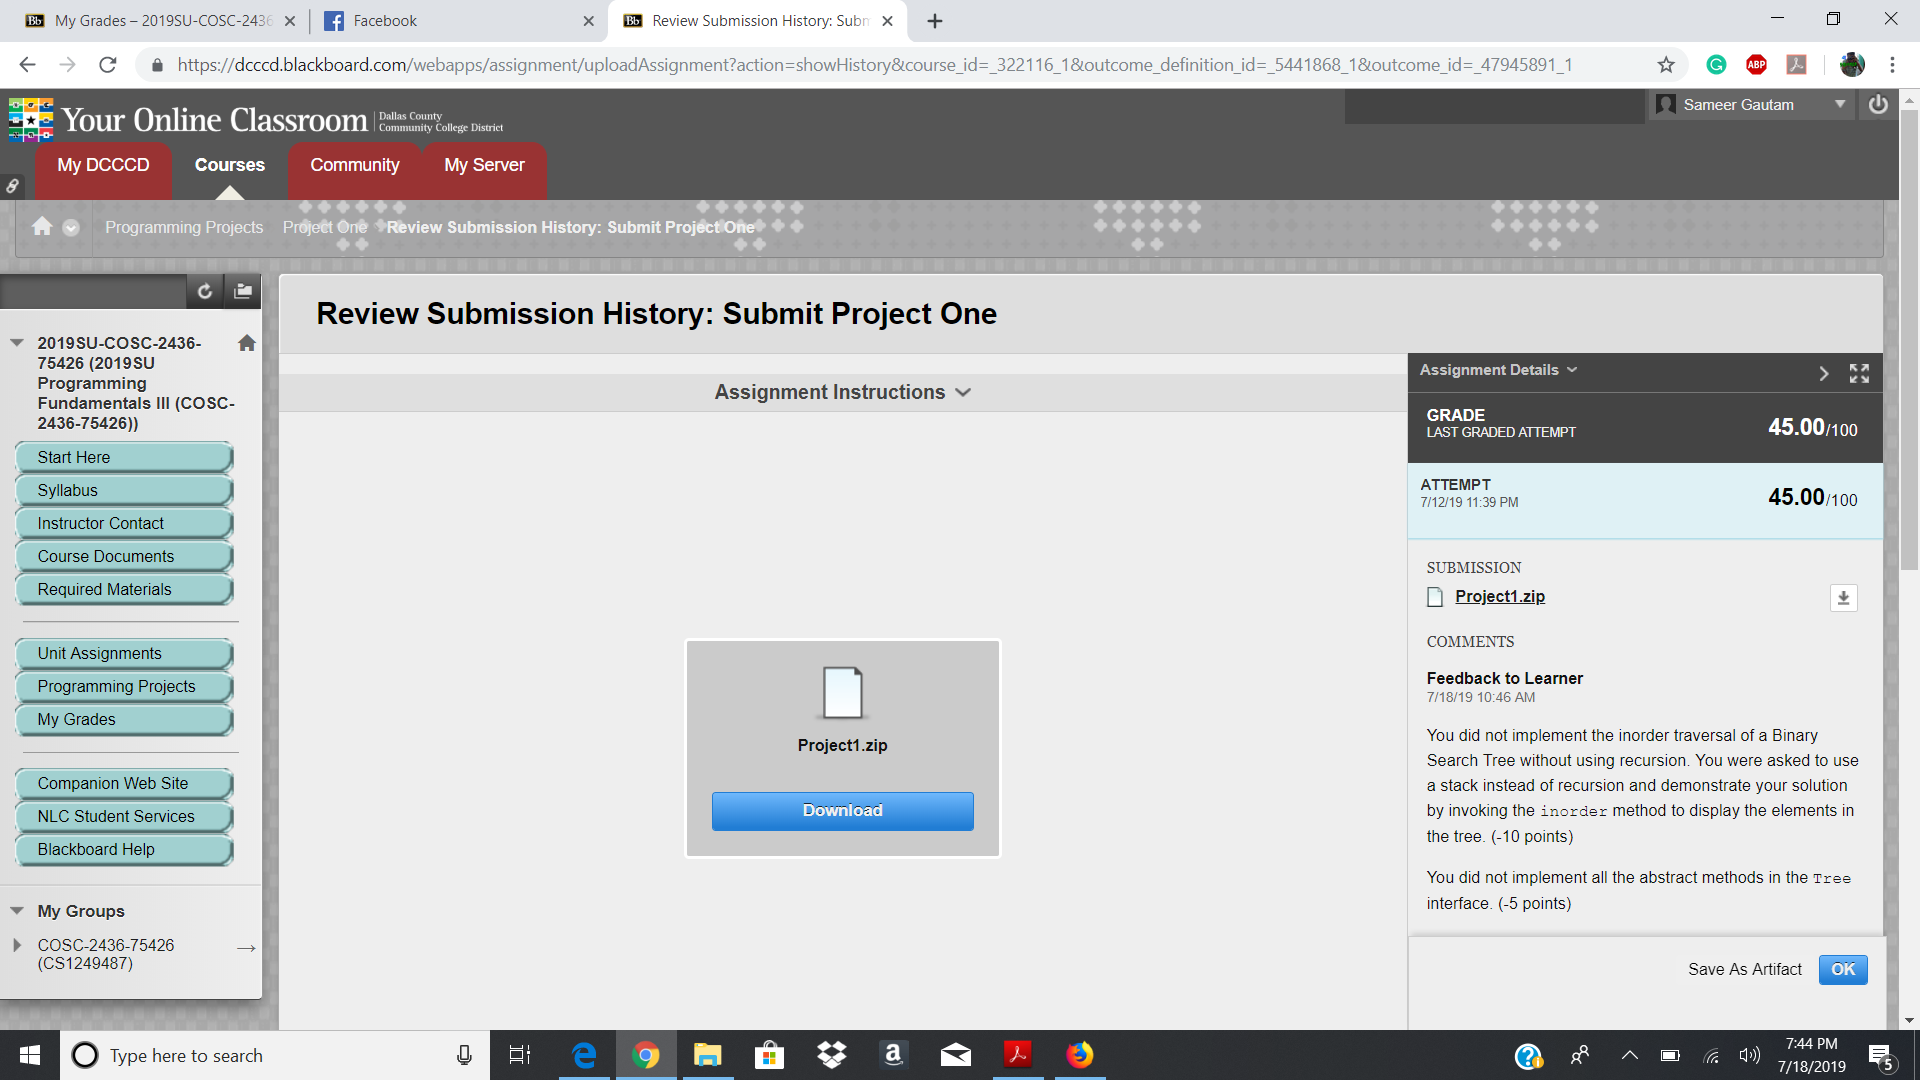Open the breadcrumb dropdown arrow next to home
Viewport: 1920px width, 1080px height.
coord(71,228)
